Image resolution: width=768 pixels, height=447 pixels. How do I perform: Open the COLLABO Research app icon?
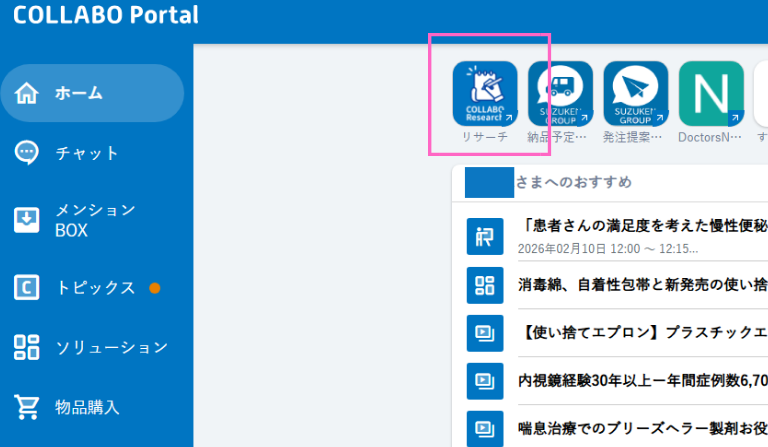click(485, 93)
